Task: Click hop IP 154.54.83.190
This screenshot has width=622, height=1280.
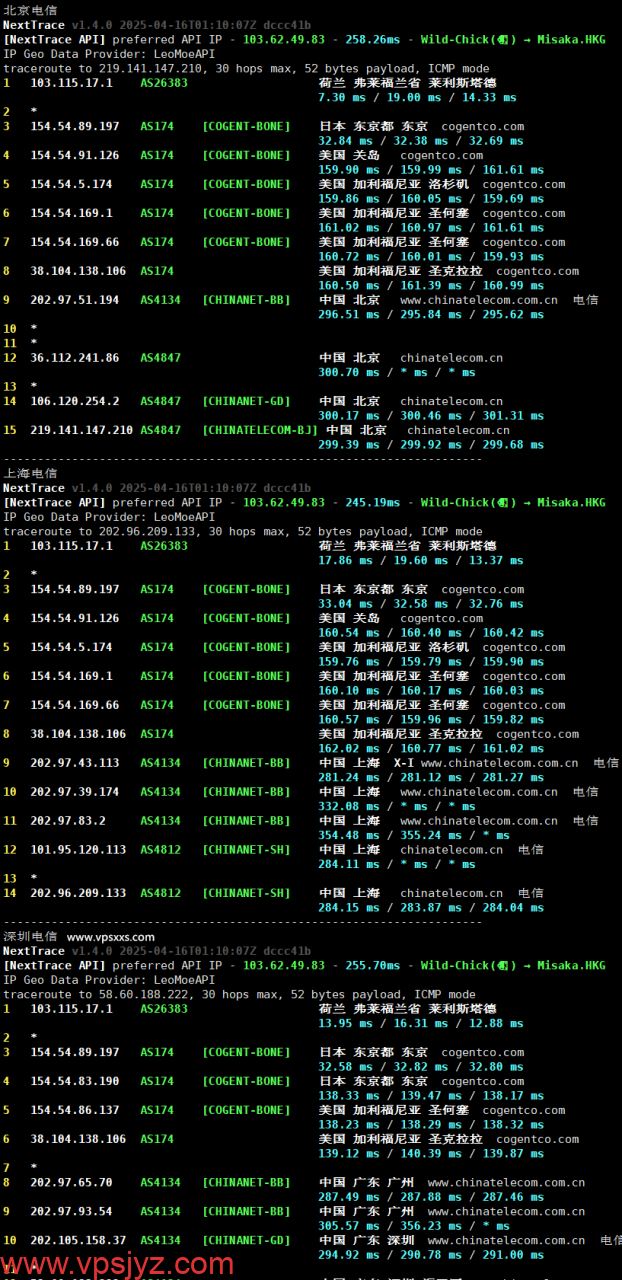Action: pos(74,1081)
